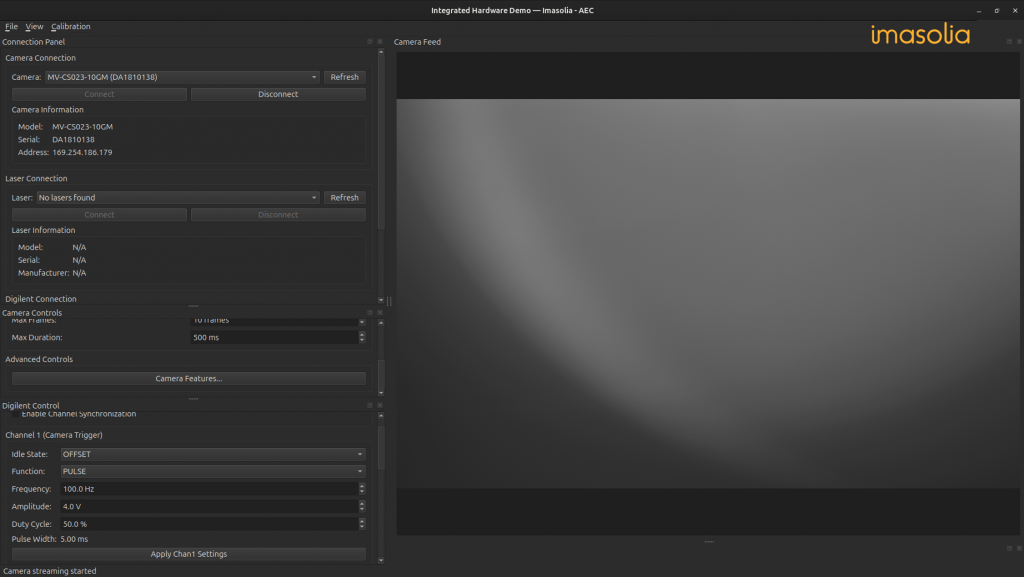Screen dimensions: 1024x577
Task: Decrease Max Duration with the down arrow
Action: (x=362, y=341)
